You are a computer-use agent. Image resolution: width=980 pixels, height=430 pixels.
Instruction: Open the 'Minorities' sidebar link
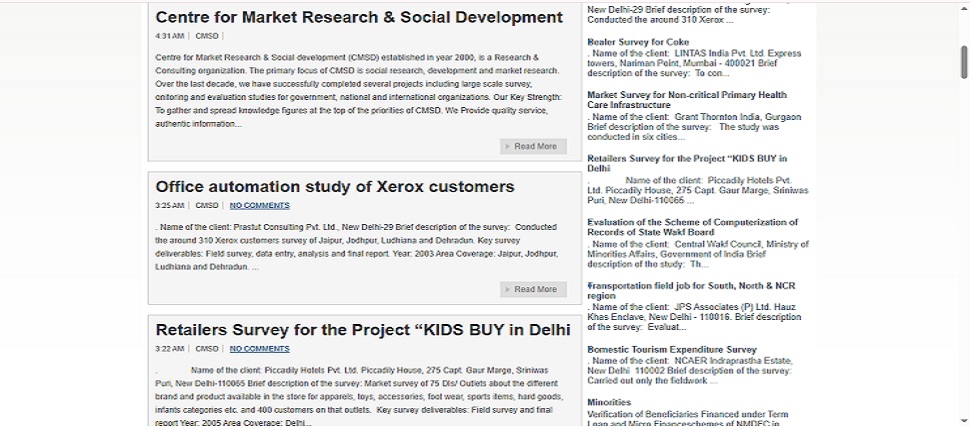[x=609, y=403]
